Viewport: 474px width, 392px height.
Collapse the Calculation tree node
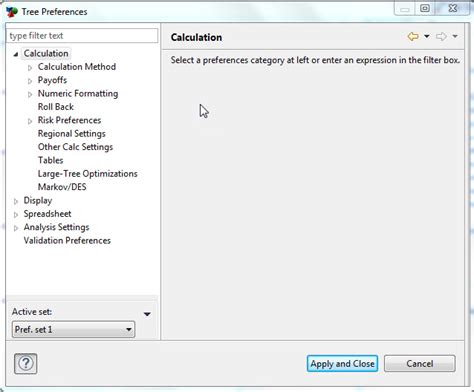click(x=16, y=54)
